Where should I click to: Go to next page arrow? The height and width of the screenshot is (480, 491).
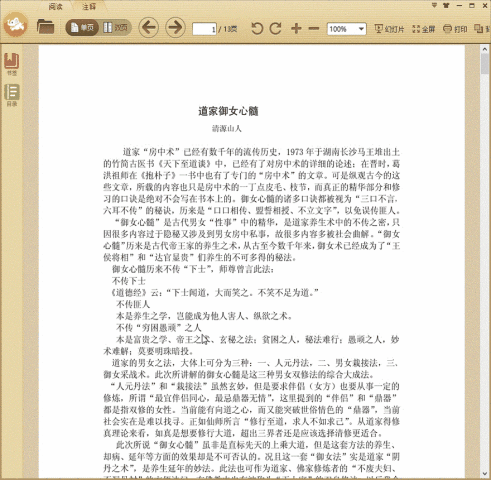point(175,27)
